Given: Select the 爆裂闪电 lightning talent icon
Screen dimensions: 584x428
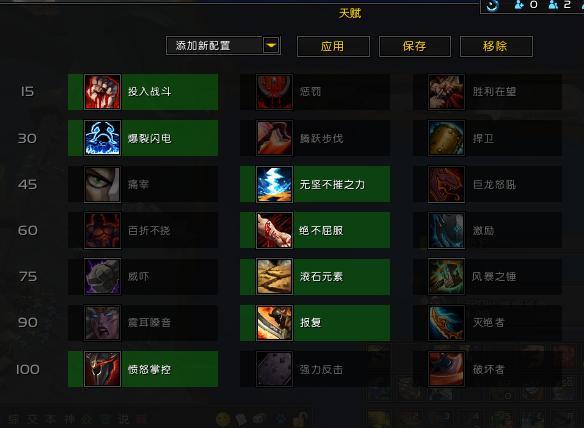Looking at the screenshot, I should [102, 138].
